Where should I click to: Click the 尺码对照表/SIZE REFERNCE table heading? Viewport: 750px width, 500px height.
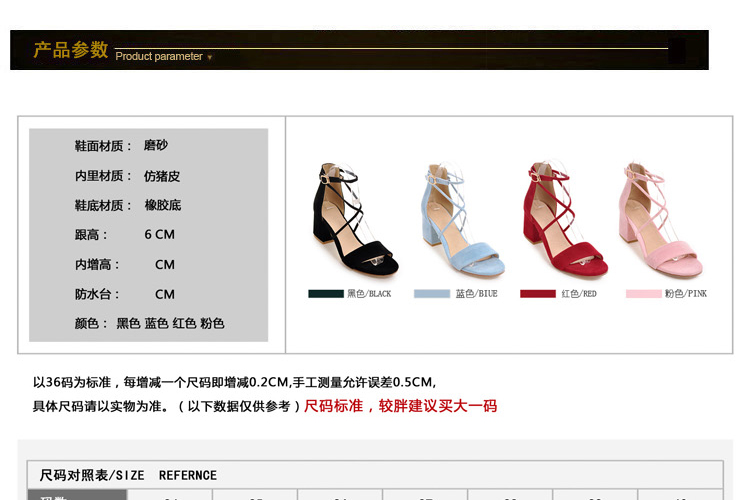point(128,475)
